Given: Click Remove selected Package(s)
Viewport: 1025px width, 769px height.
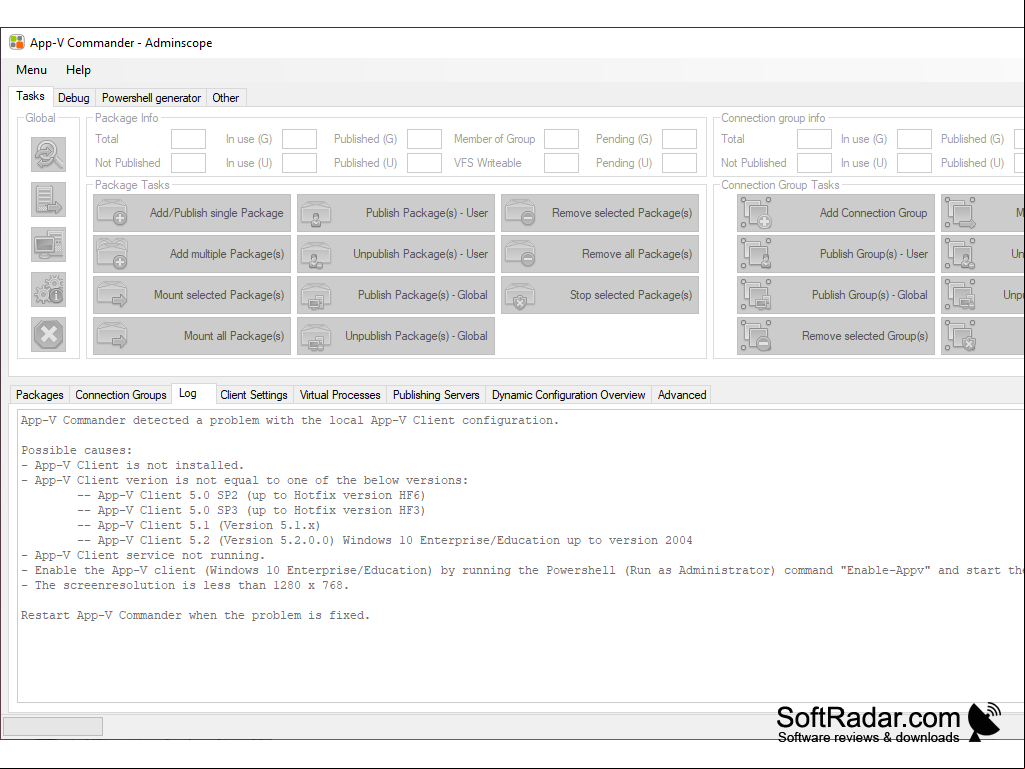Looking at the screenshot, I should point(599,213).
